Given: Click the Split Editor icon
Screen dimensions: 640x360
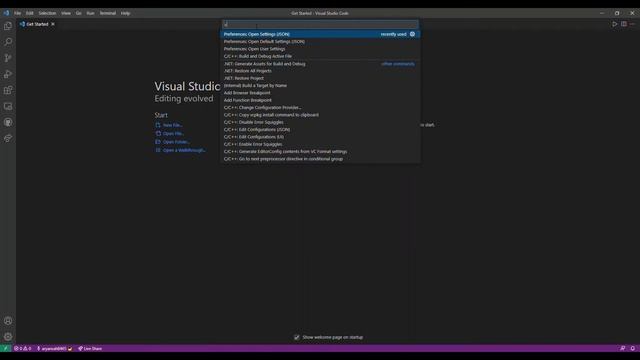Looking at the screenshot, I should pyautogui.click(x=624, y=24).
